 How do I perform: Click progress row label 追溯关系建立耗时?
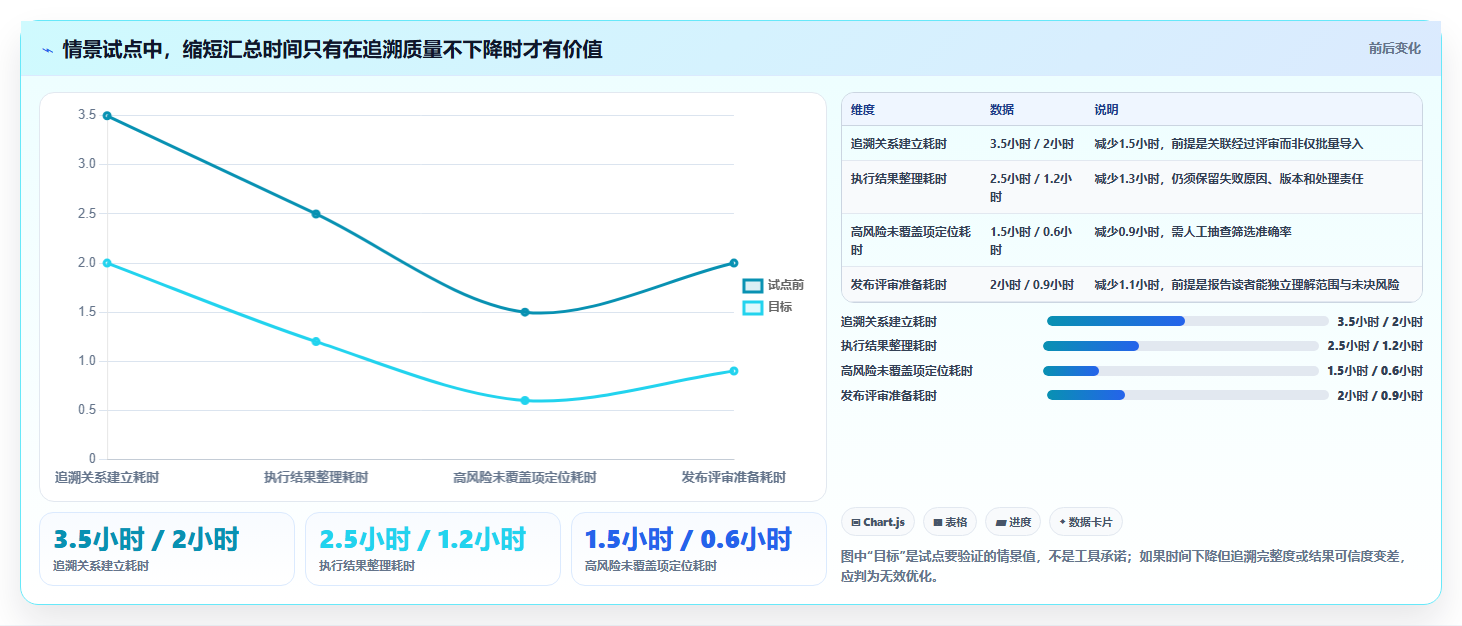[x=889, y=322]
